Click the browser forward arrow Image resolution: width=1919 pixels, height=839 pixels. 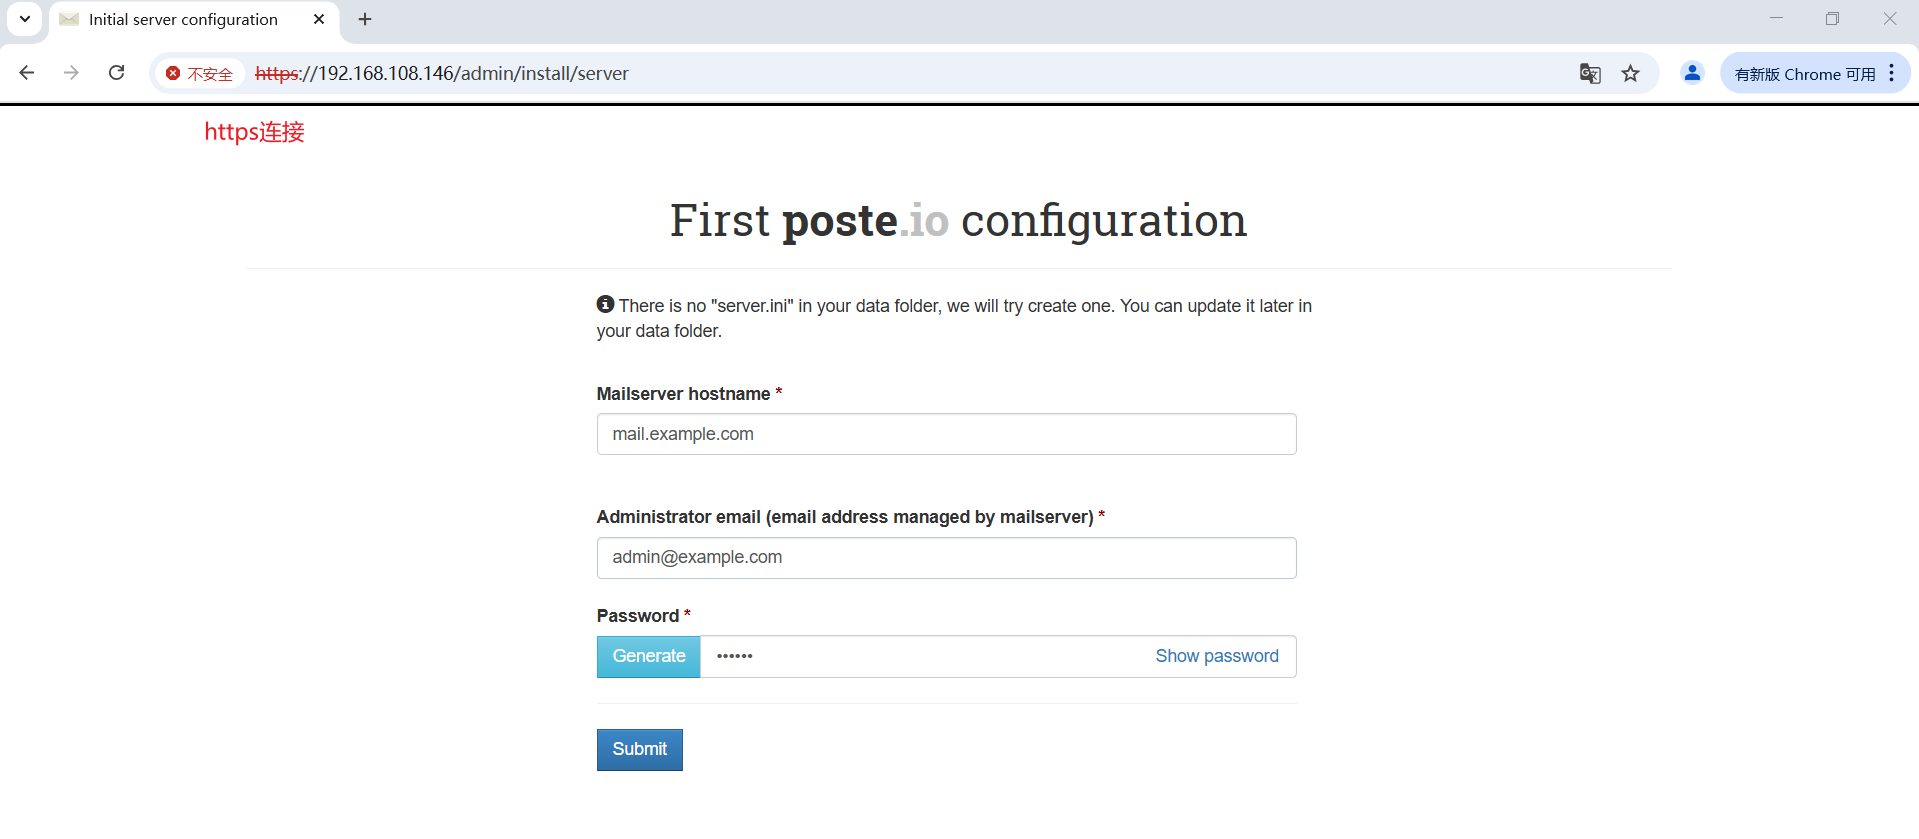(x=71, y=73)
